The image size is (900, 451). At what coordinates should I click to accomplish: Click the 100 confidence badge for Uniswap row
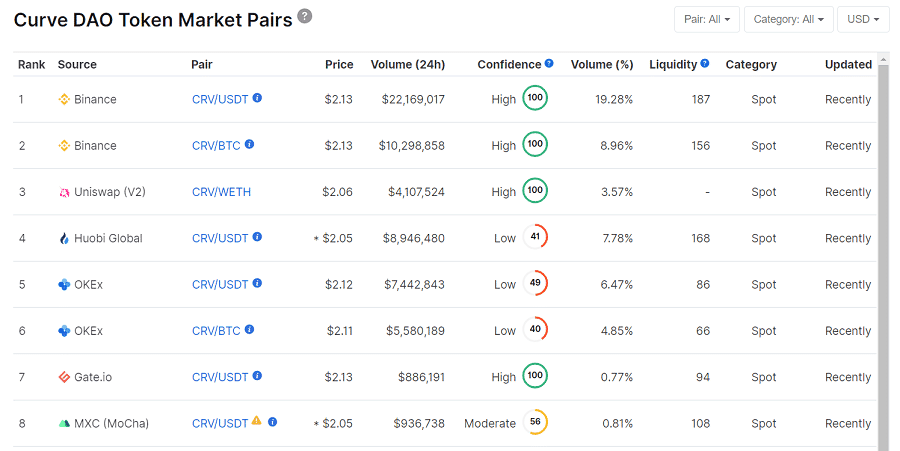535,190
